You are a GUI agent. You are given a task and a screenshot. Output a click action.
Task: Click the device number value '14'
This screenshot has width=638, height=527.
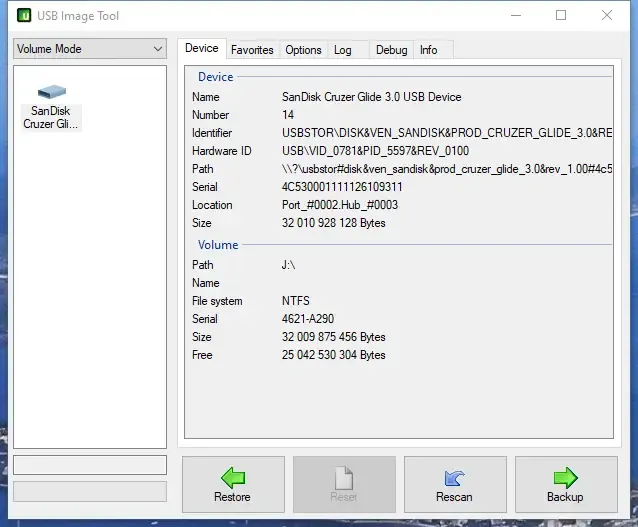click(x=288, y=115)
